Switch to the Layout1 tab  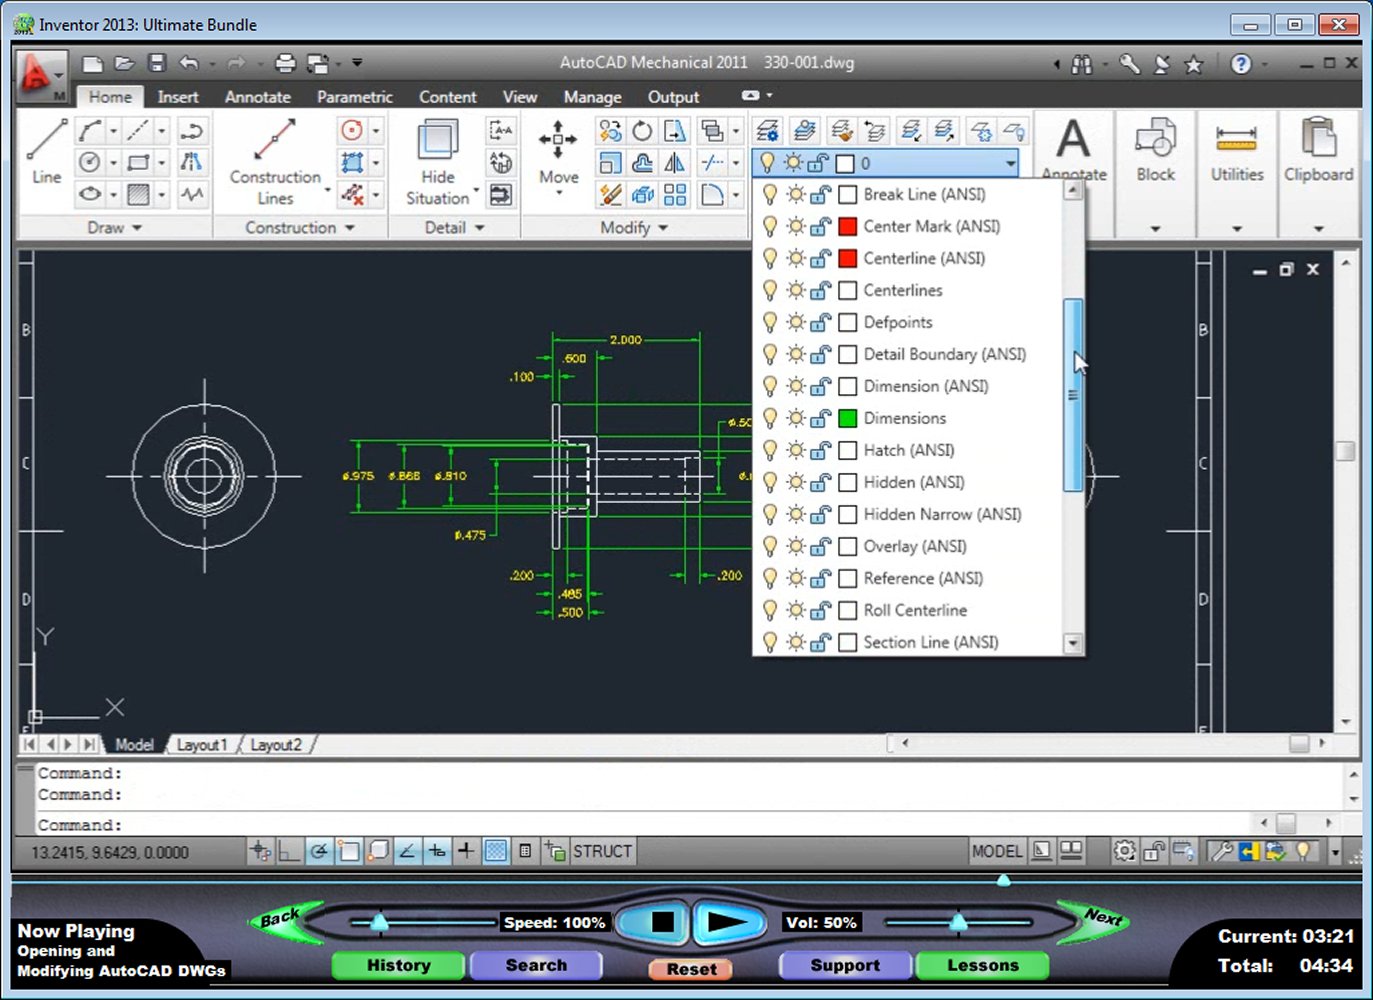click(x=202, y=745)
